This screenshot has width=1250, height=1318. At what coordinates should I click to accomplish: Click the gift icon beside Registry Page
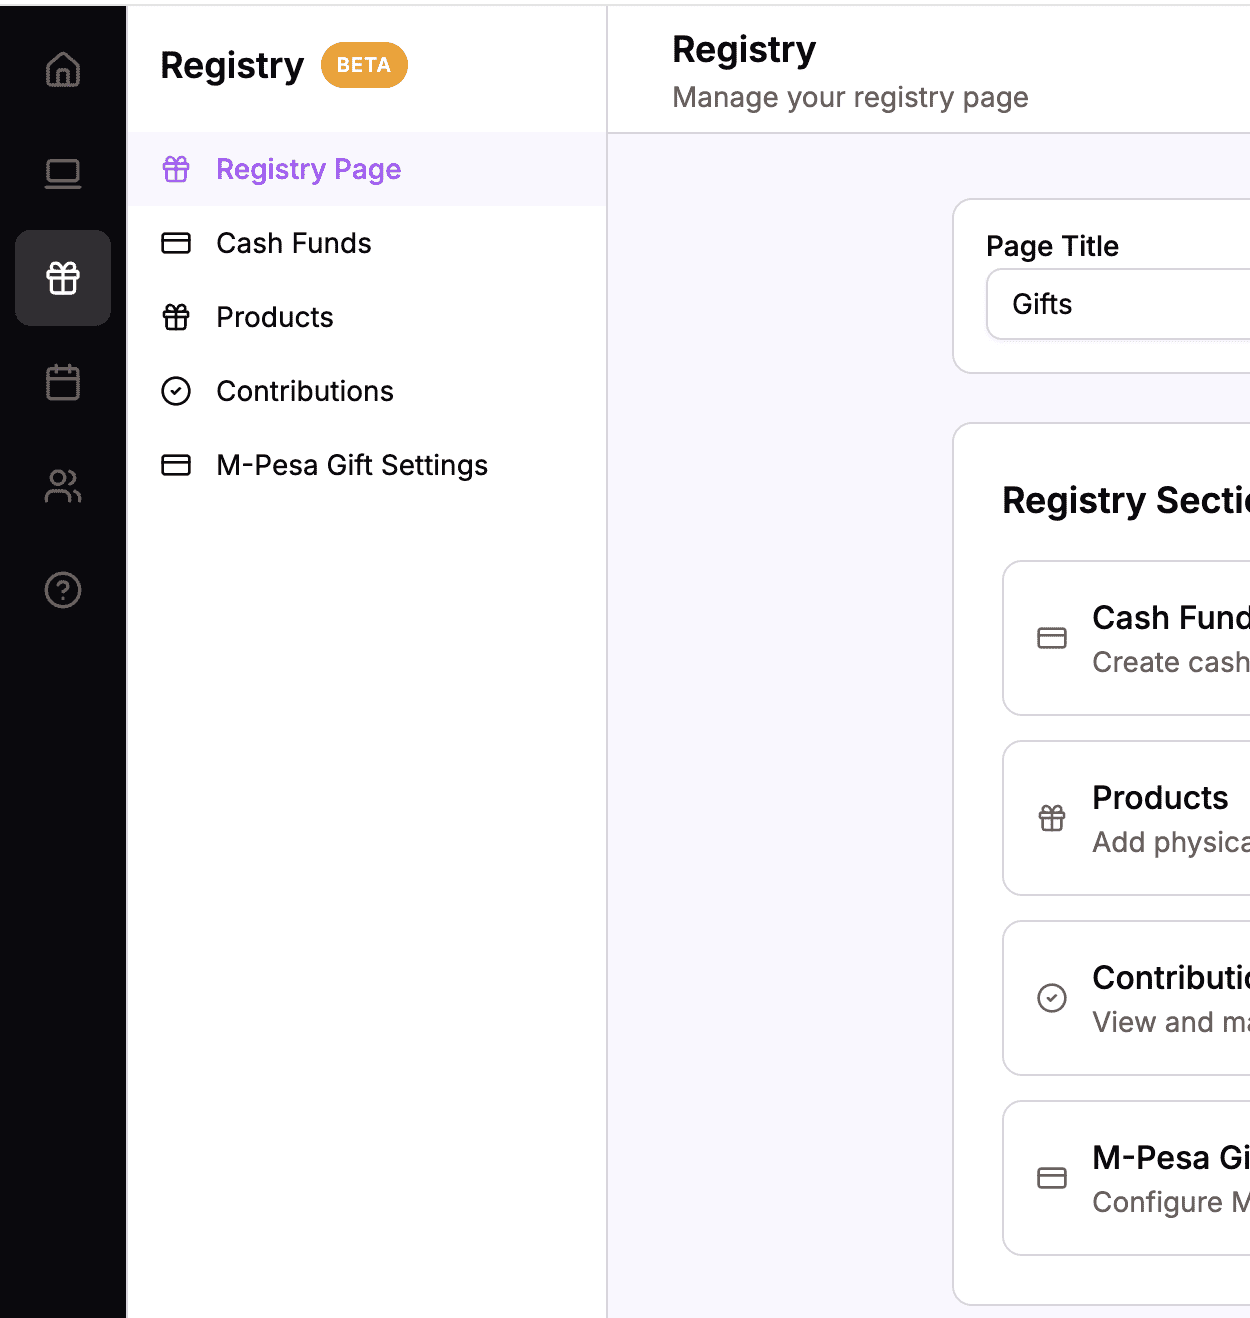176,169
